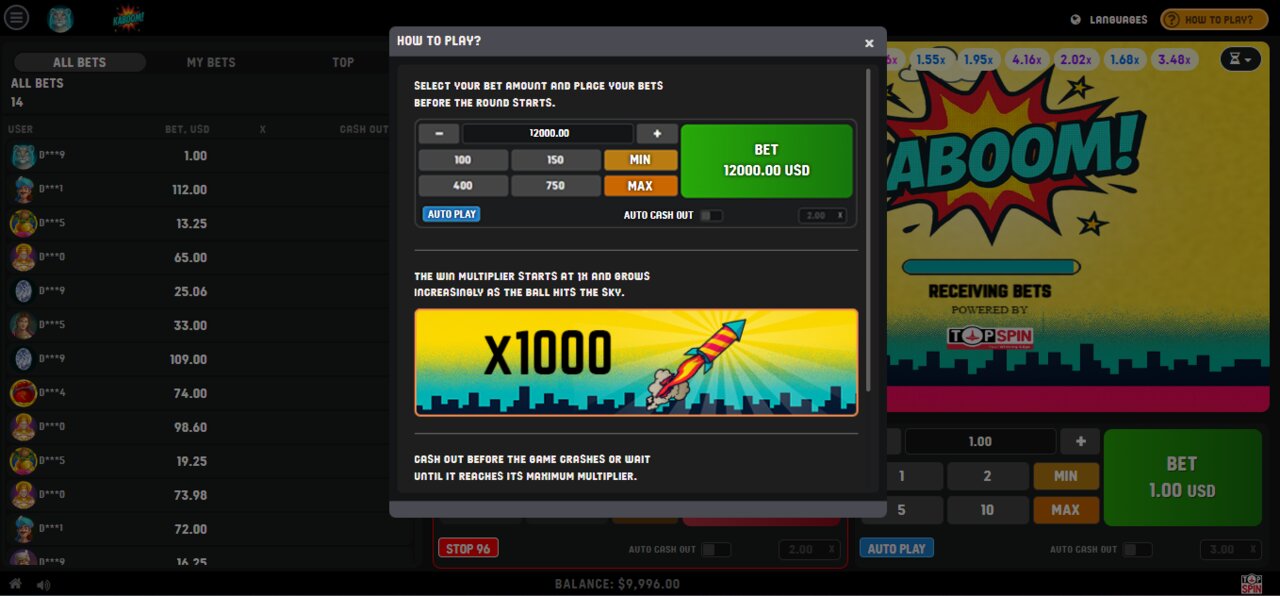Screen dimensions: 1280x596
Task: Click the dialog vertical scrollbar
Action: 868,230
